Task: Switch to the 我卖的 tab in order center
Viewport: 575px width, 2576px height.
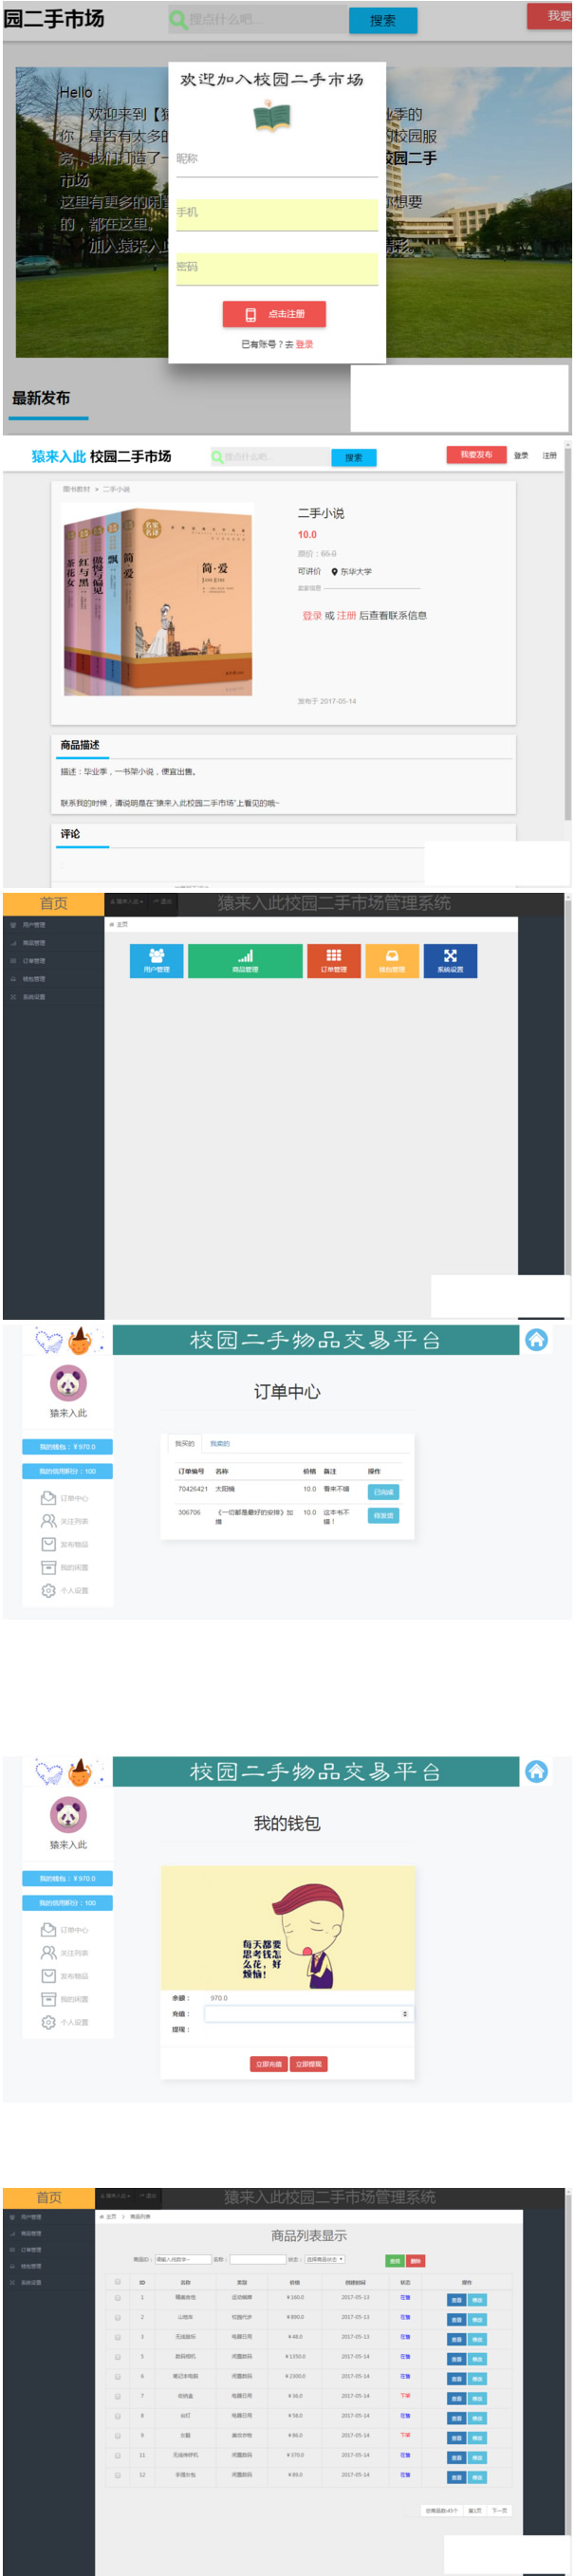Action: coord(220,1443)
